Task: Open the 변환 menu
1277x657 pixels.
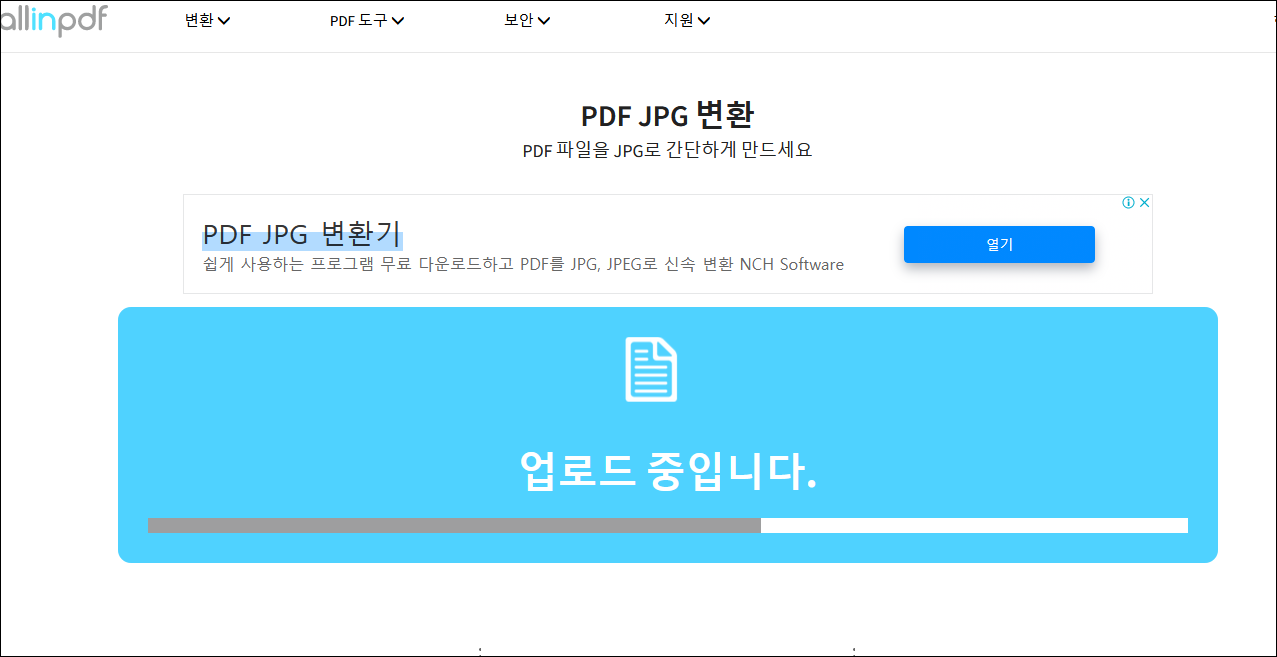Action: click(x=208, y=20)
